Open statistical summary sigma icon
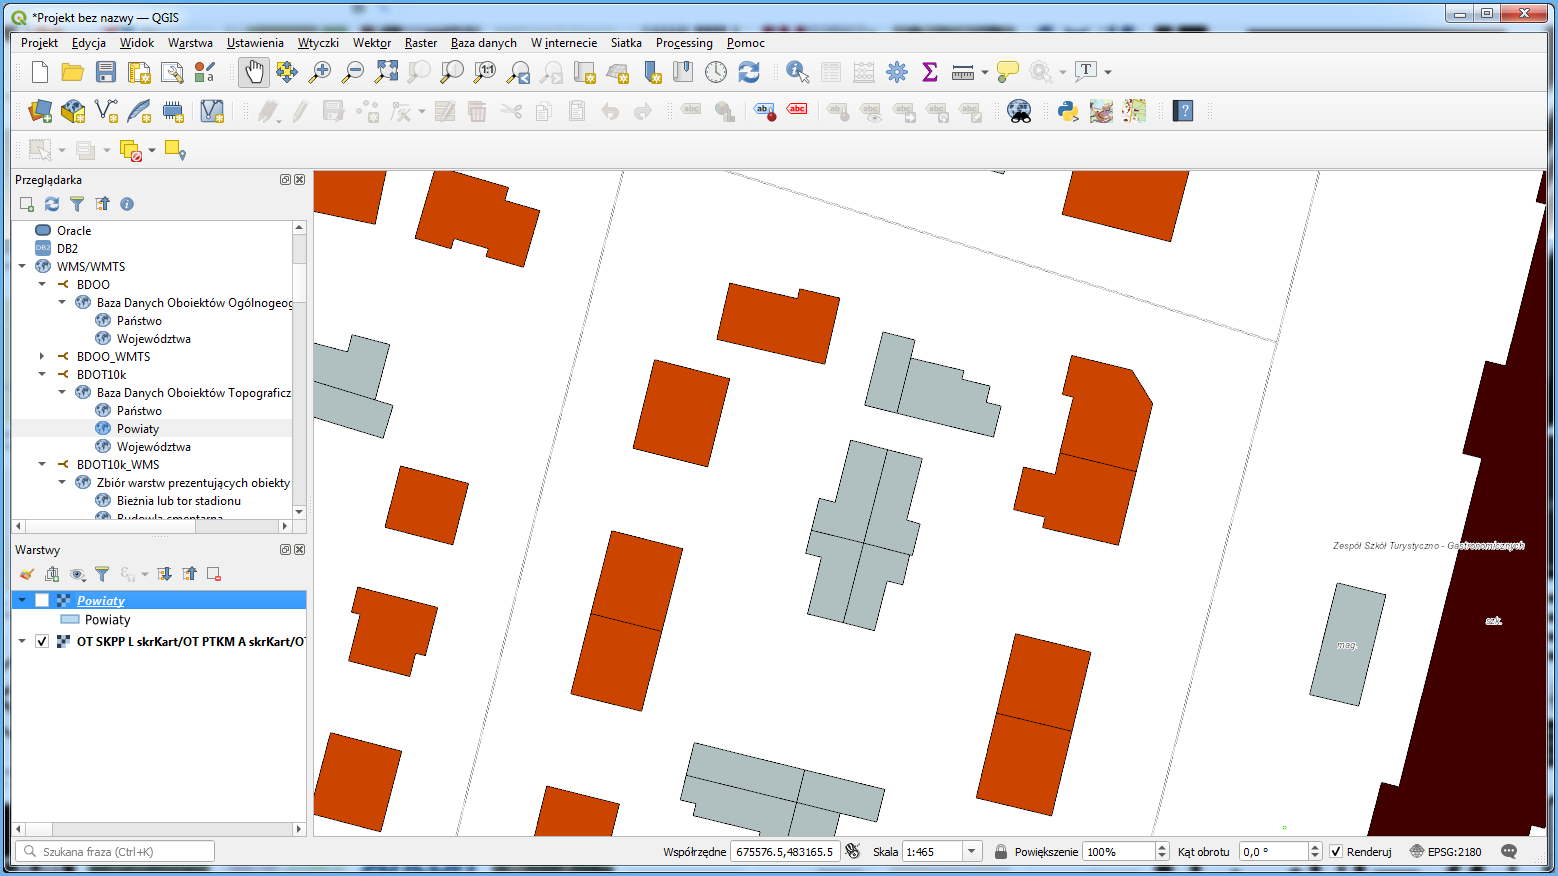The height and width of the screenshot is (876, 1558). coord(930,72)
